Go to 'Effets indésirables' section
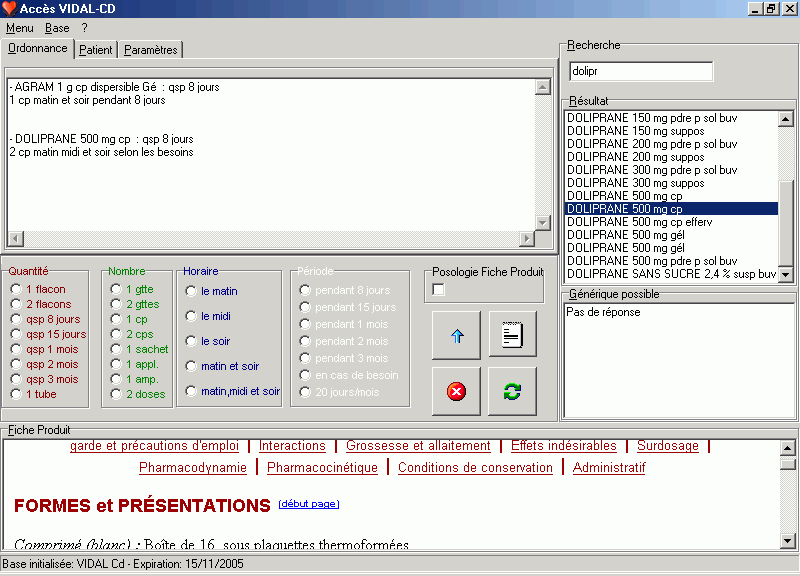The image size is (800, 576). (564, 446)
